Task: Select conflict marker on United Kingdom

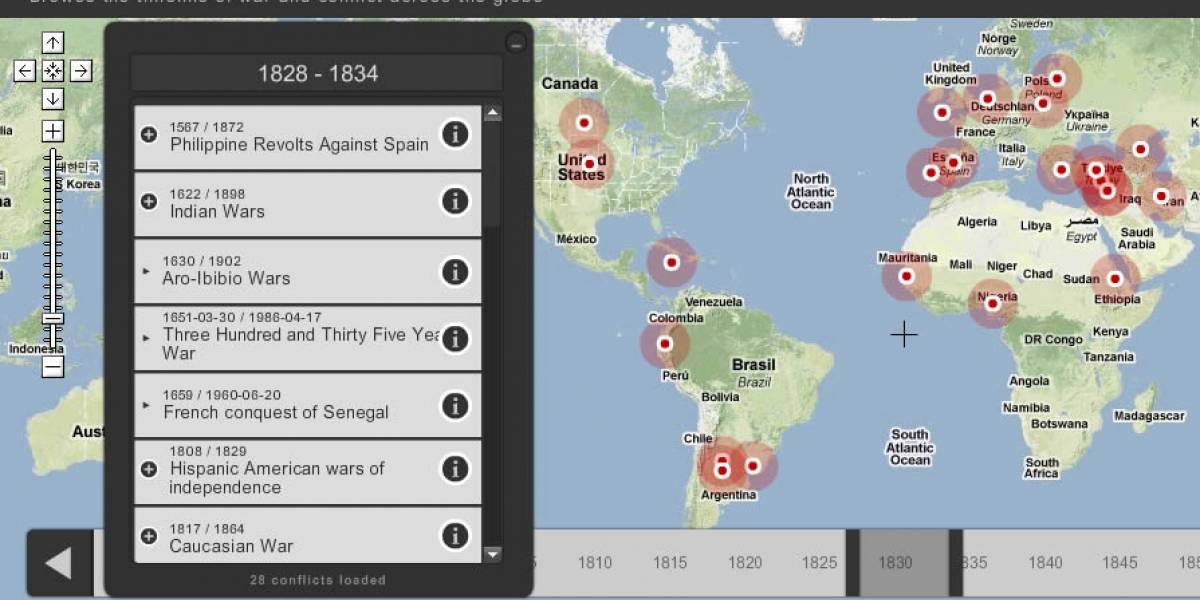Action: (x=941, y=112)
